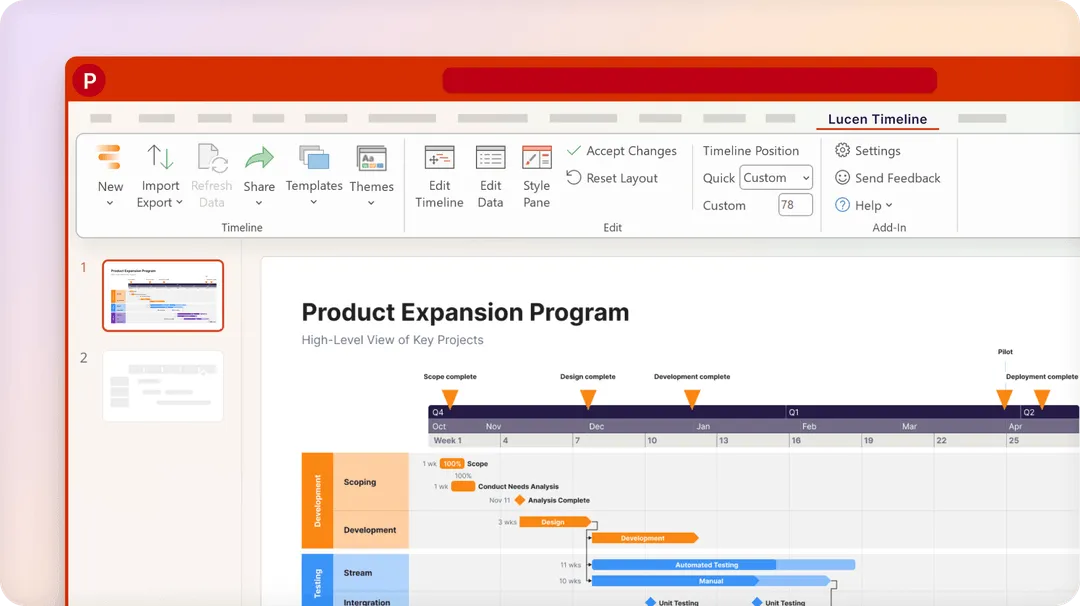The image size is (1080, 606).
Task: Click the High-Level View of Key Projects subtitle
Action: pos(393,339)
